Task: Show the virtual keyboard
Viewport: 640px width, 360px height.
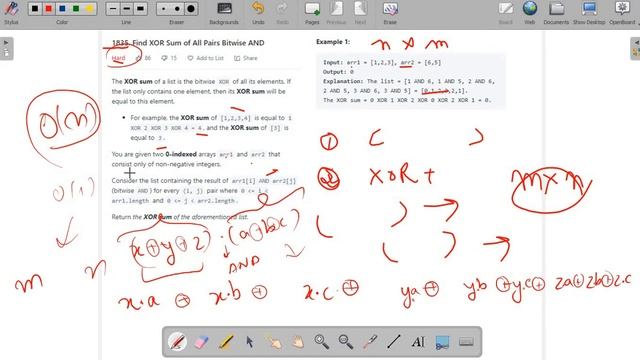Action: click(x=466, y=342)
